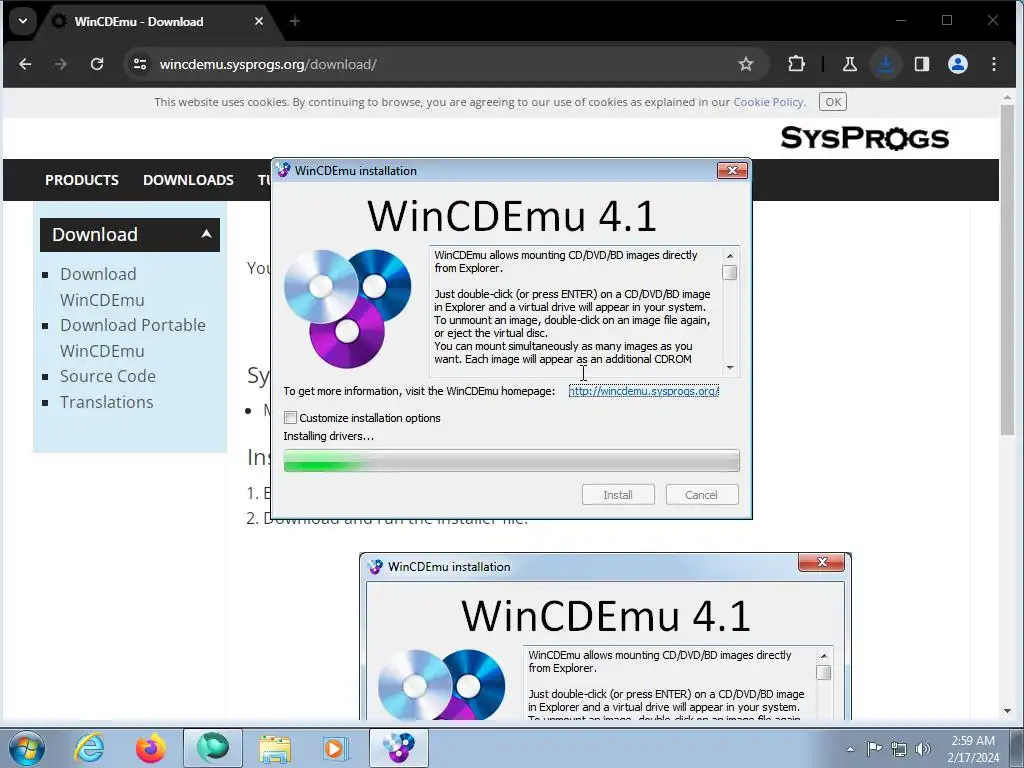Click the WinCDEmu discs logo in installer
1024x768 pixels.
point(347,308)
